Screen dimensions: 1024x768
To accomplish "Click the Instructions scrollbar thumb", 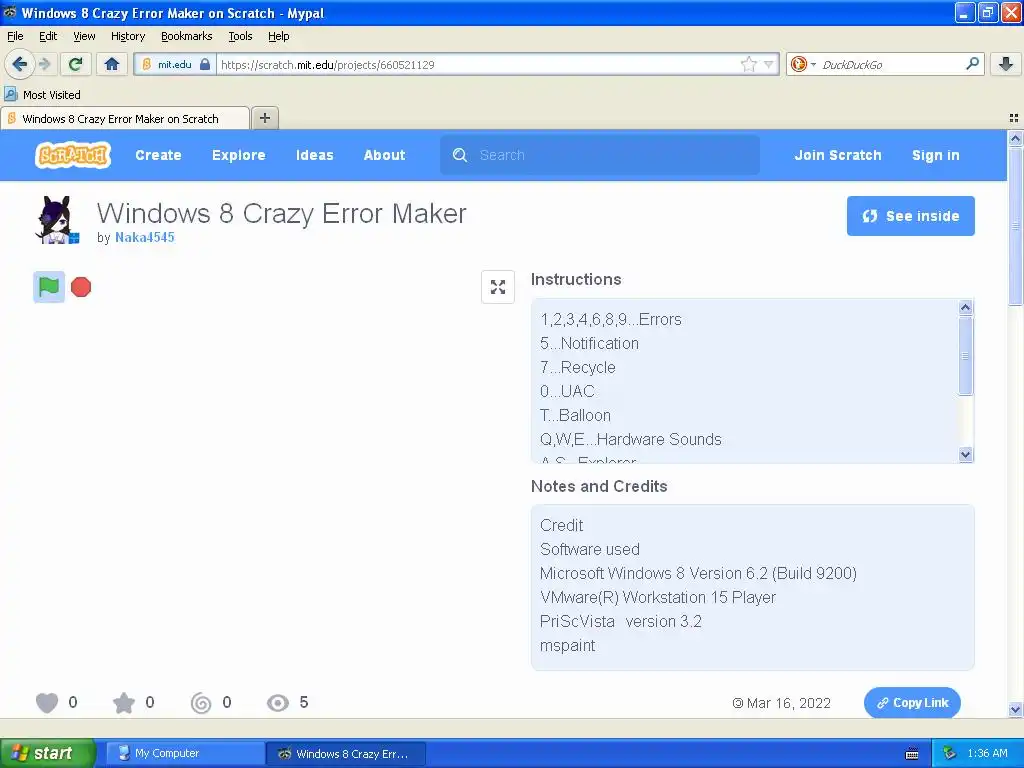I will coord(965,356).
